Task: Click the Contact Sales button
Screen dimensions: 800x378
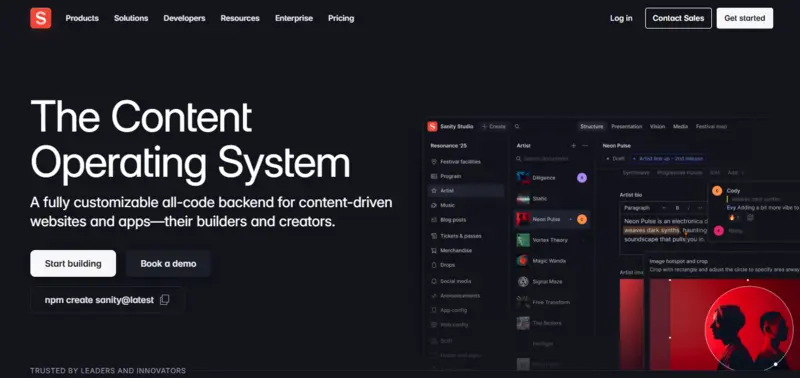Action: point(678,18)
